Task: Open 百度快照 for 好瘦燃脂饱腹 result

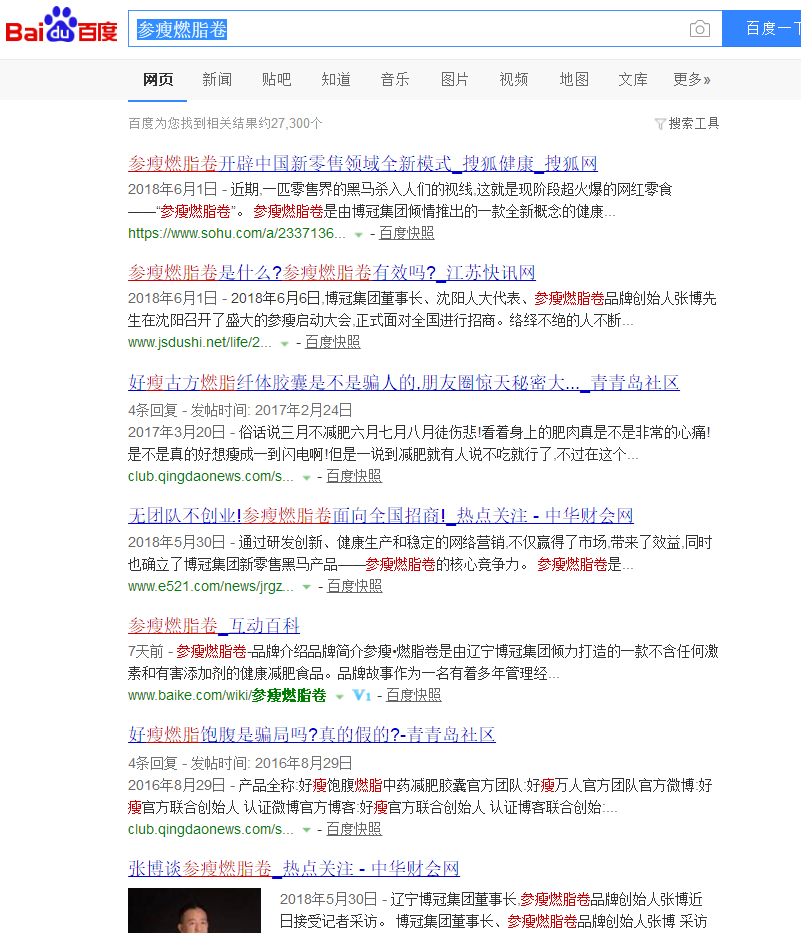Action: [x=354, y=829]
